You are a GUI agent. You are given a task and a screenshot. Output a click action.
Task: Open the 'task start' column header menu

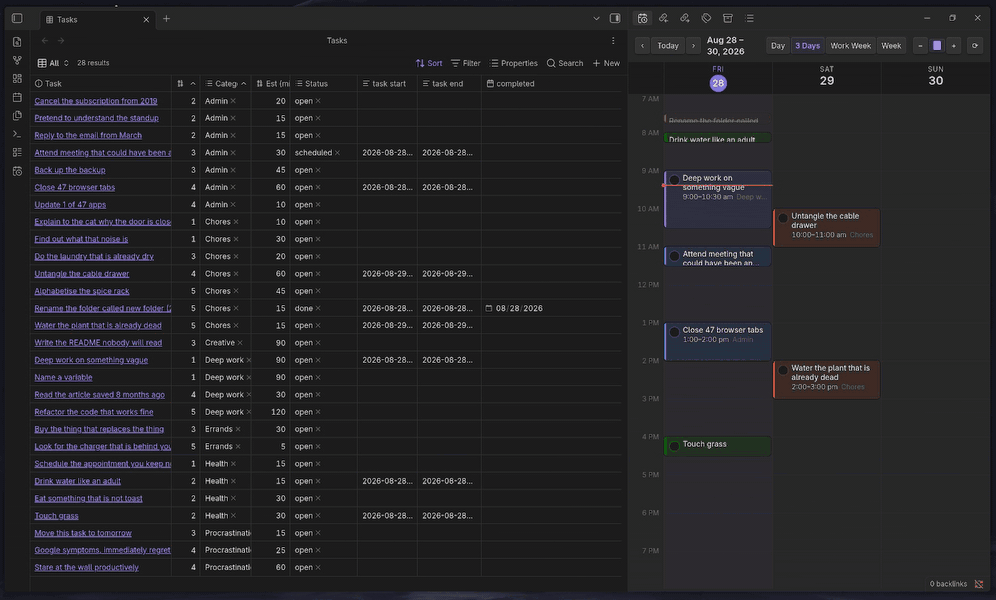(387, 83)
